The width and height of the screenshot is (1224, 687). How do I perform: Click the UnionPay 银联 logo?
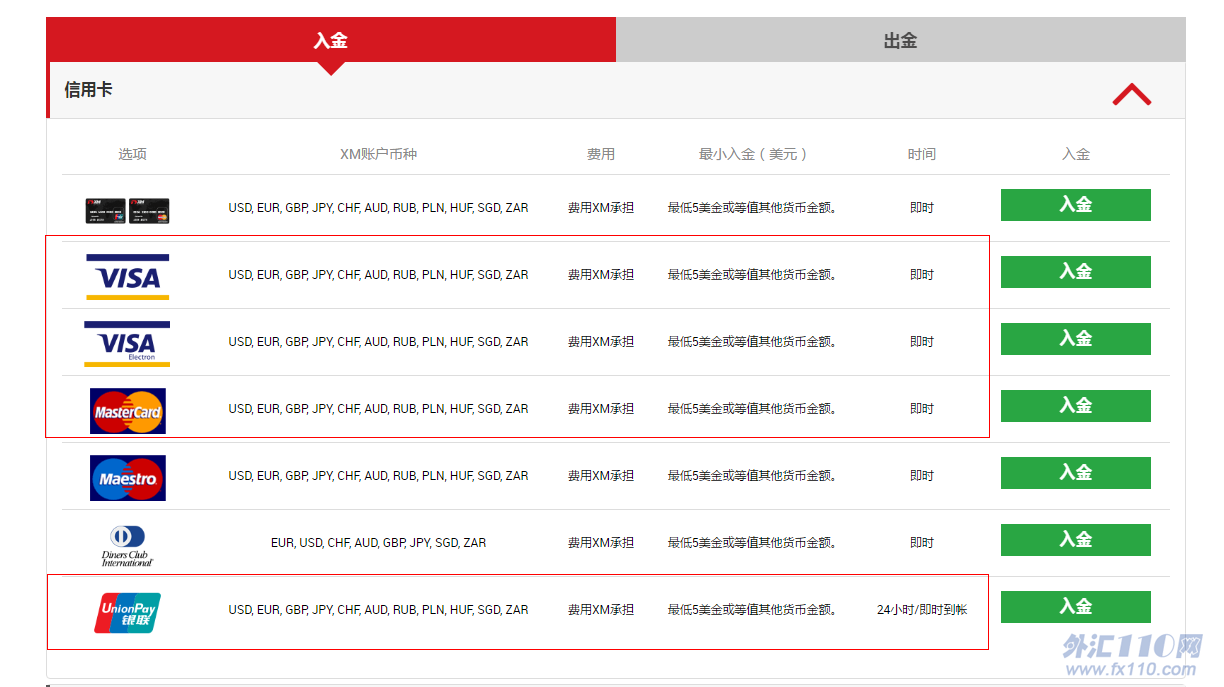click(128, 612)
